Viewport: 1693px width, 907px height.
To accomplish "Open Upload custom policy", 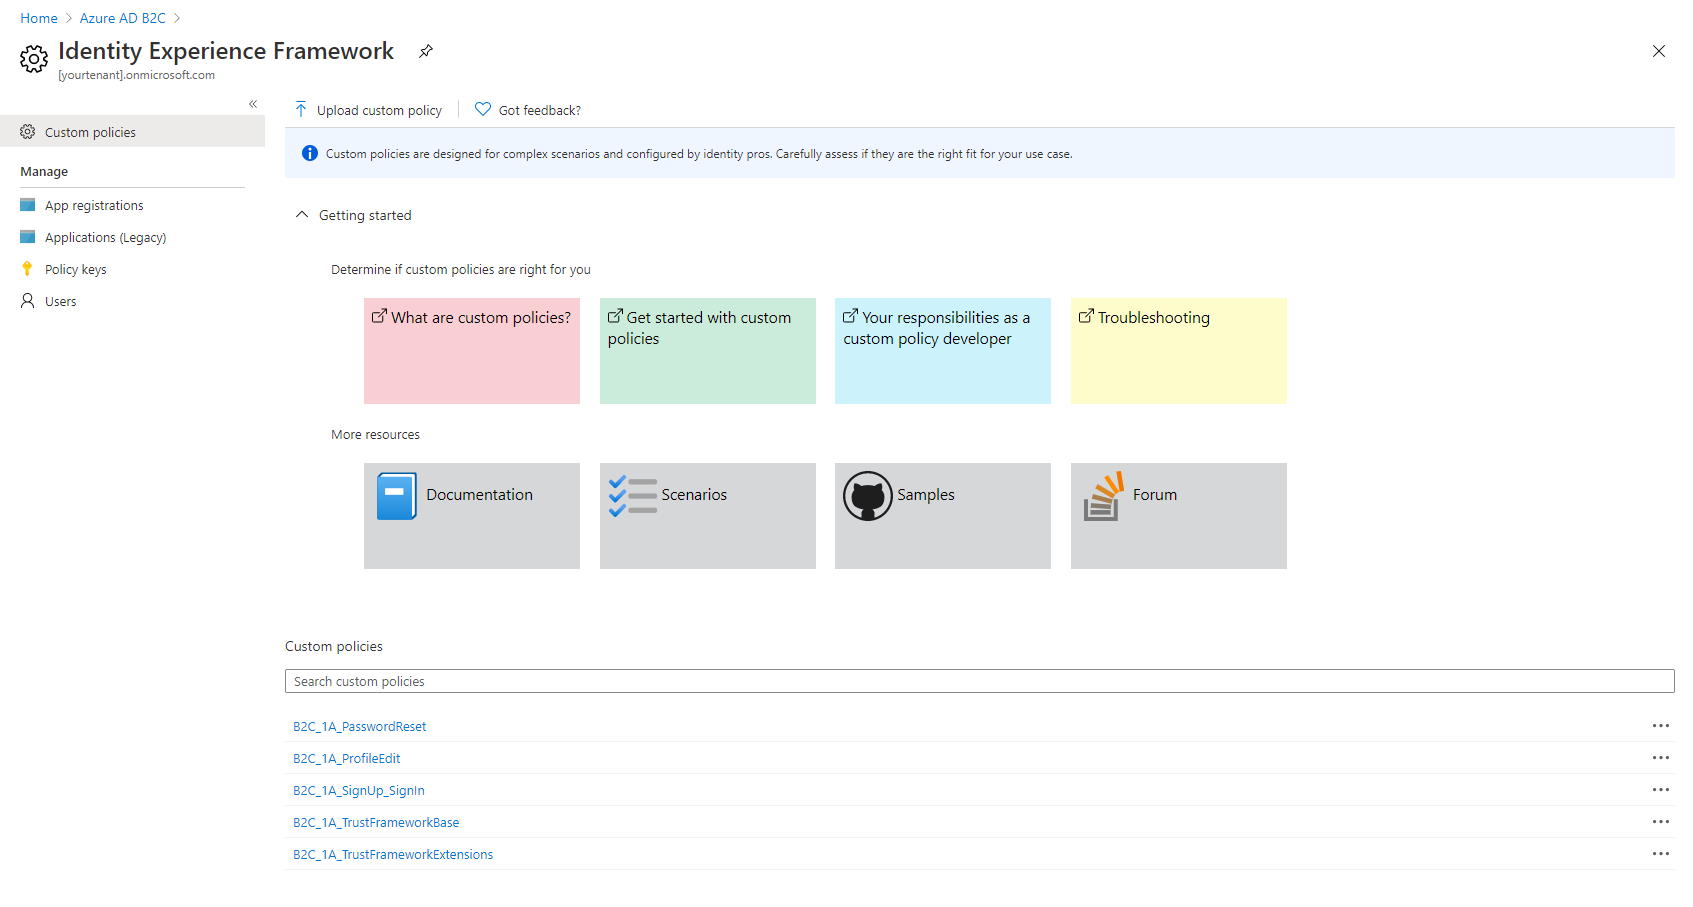I will click(x=379, y=110).
